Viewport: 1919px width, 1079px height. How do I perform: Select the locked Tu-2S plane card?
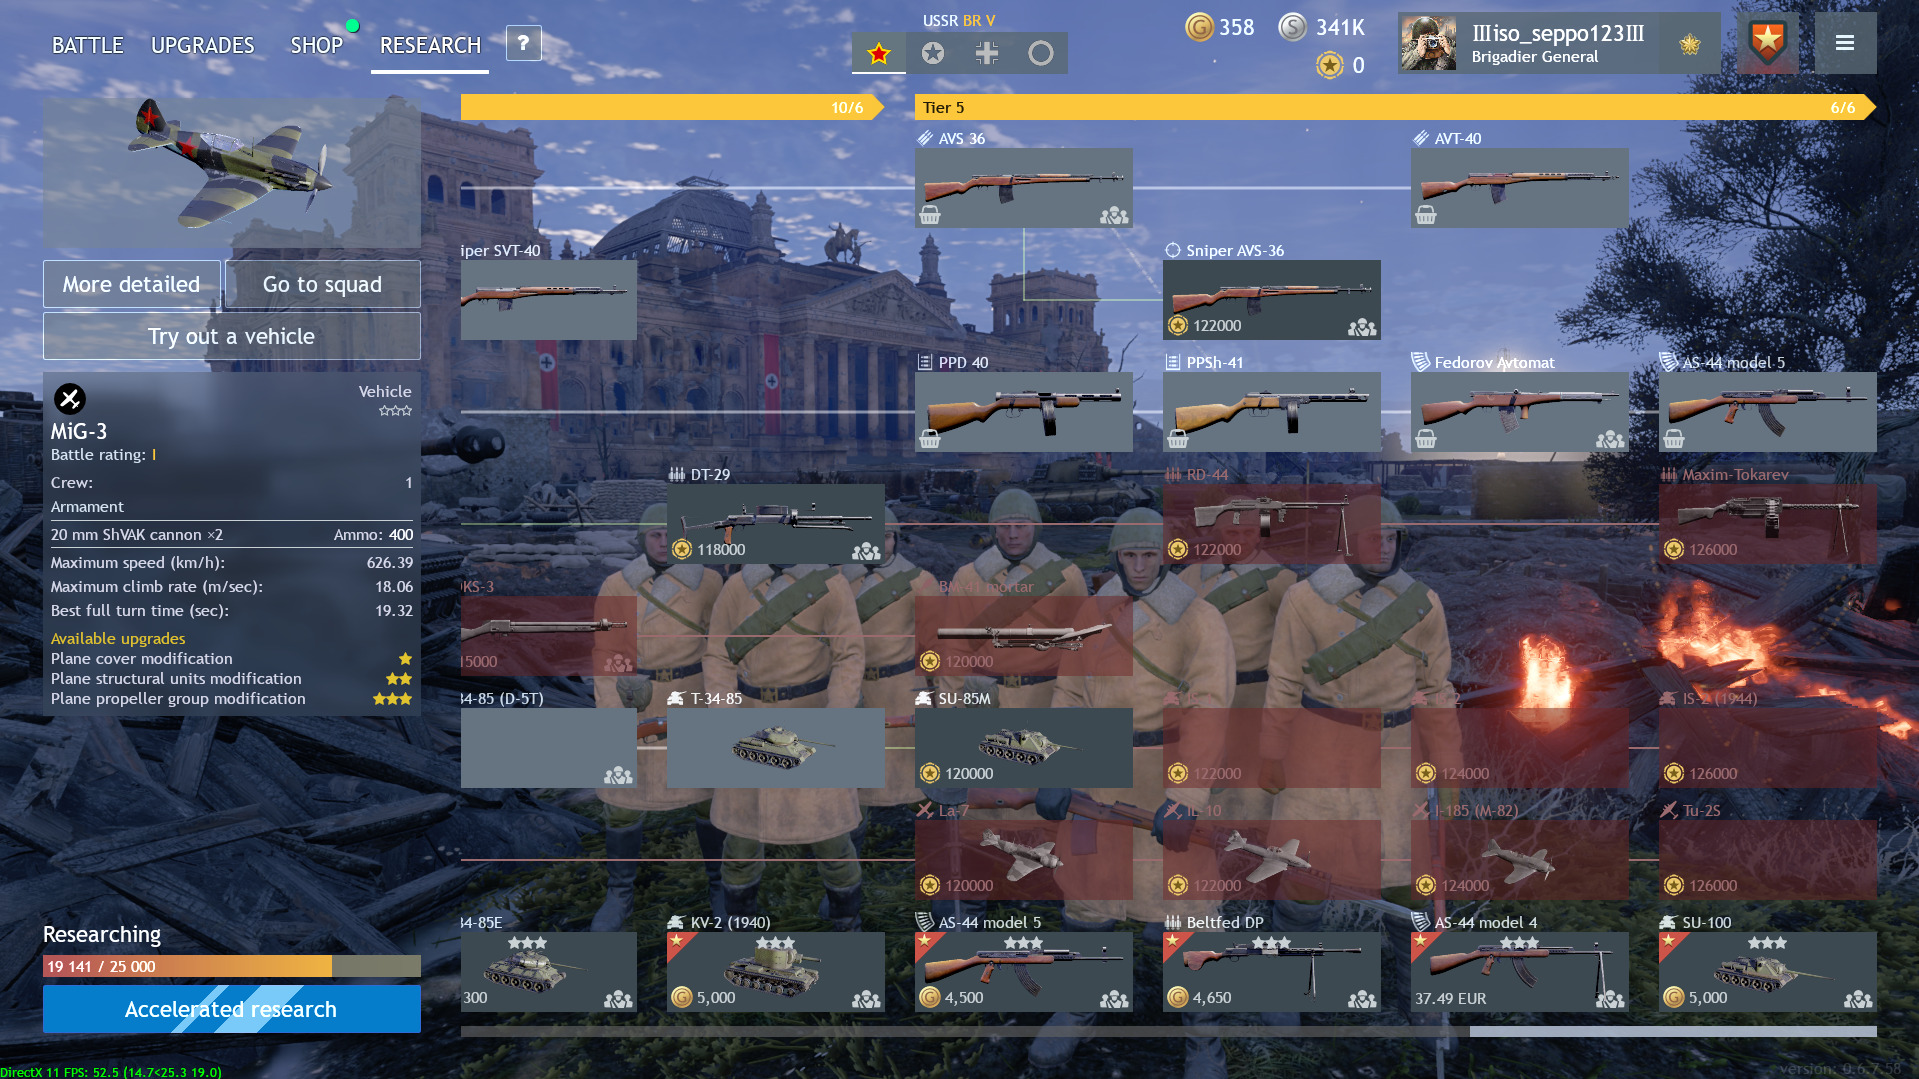pos(1767,859)
